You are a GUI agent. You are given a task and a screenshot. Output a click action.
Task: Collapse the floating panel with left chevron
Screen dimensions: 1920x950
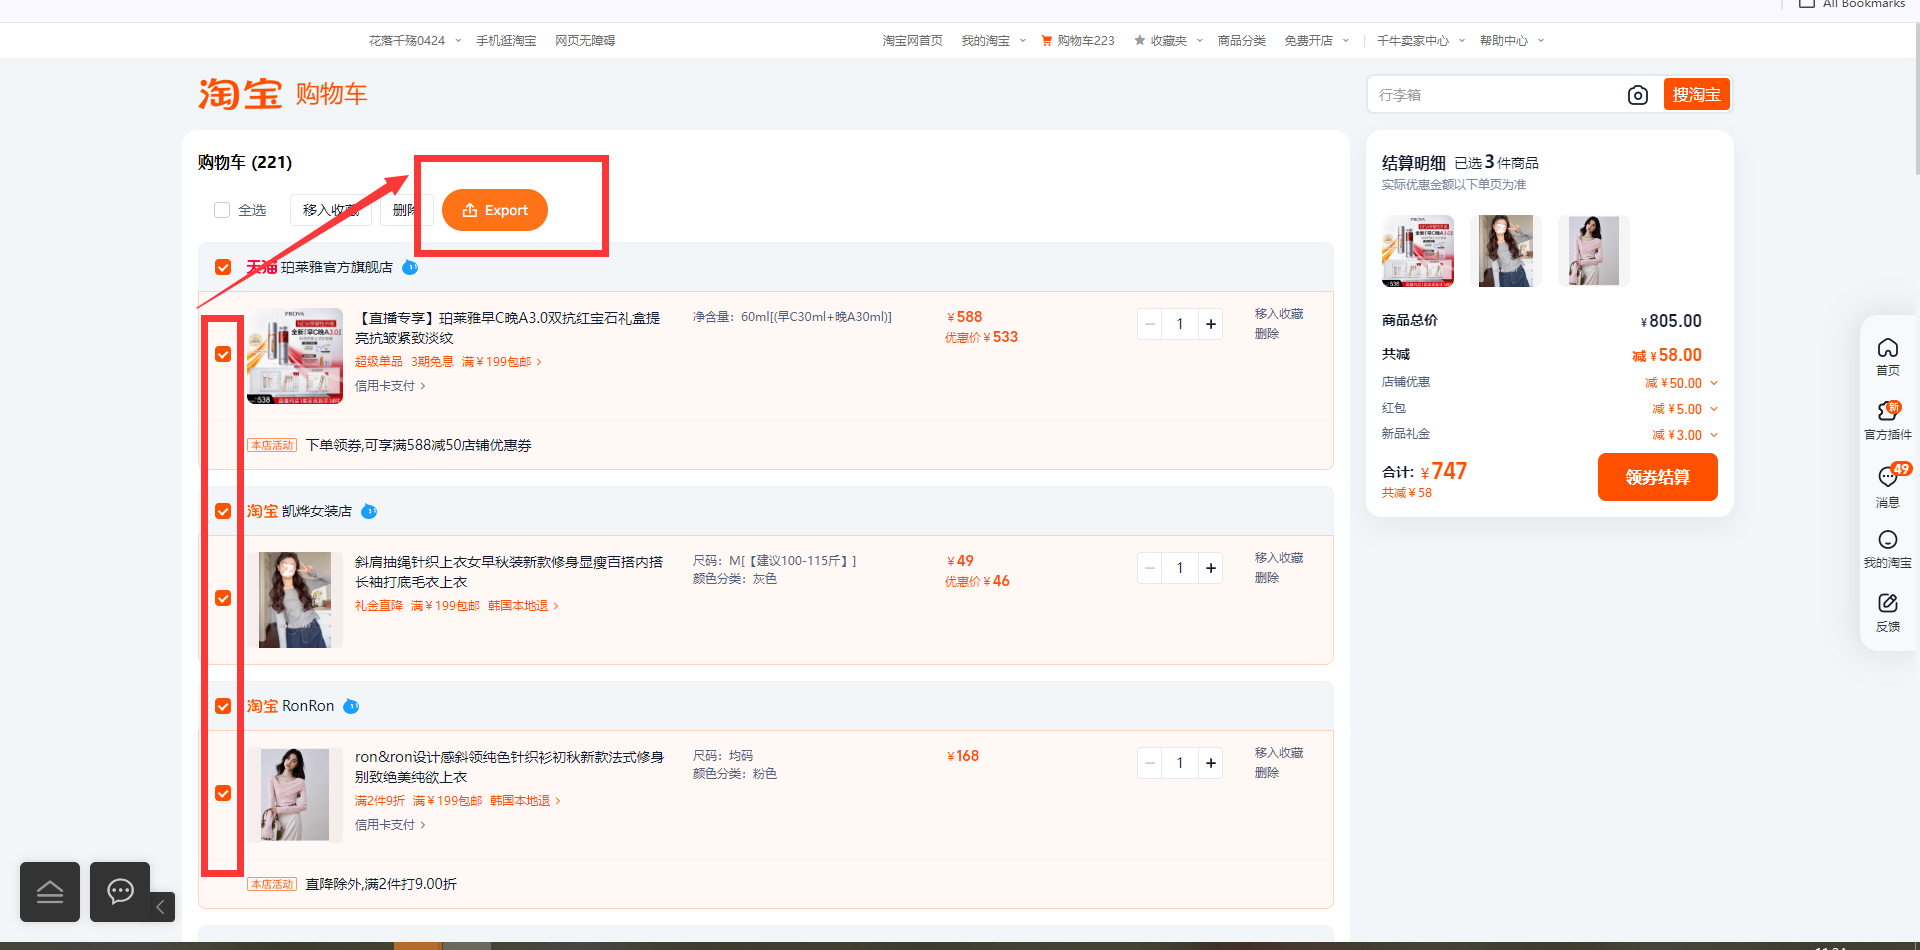[161, 907]
